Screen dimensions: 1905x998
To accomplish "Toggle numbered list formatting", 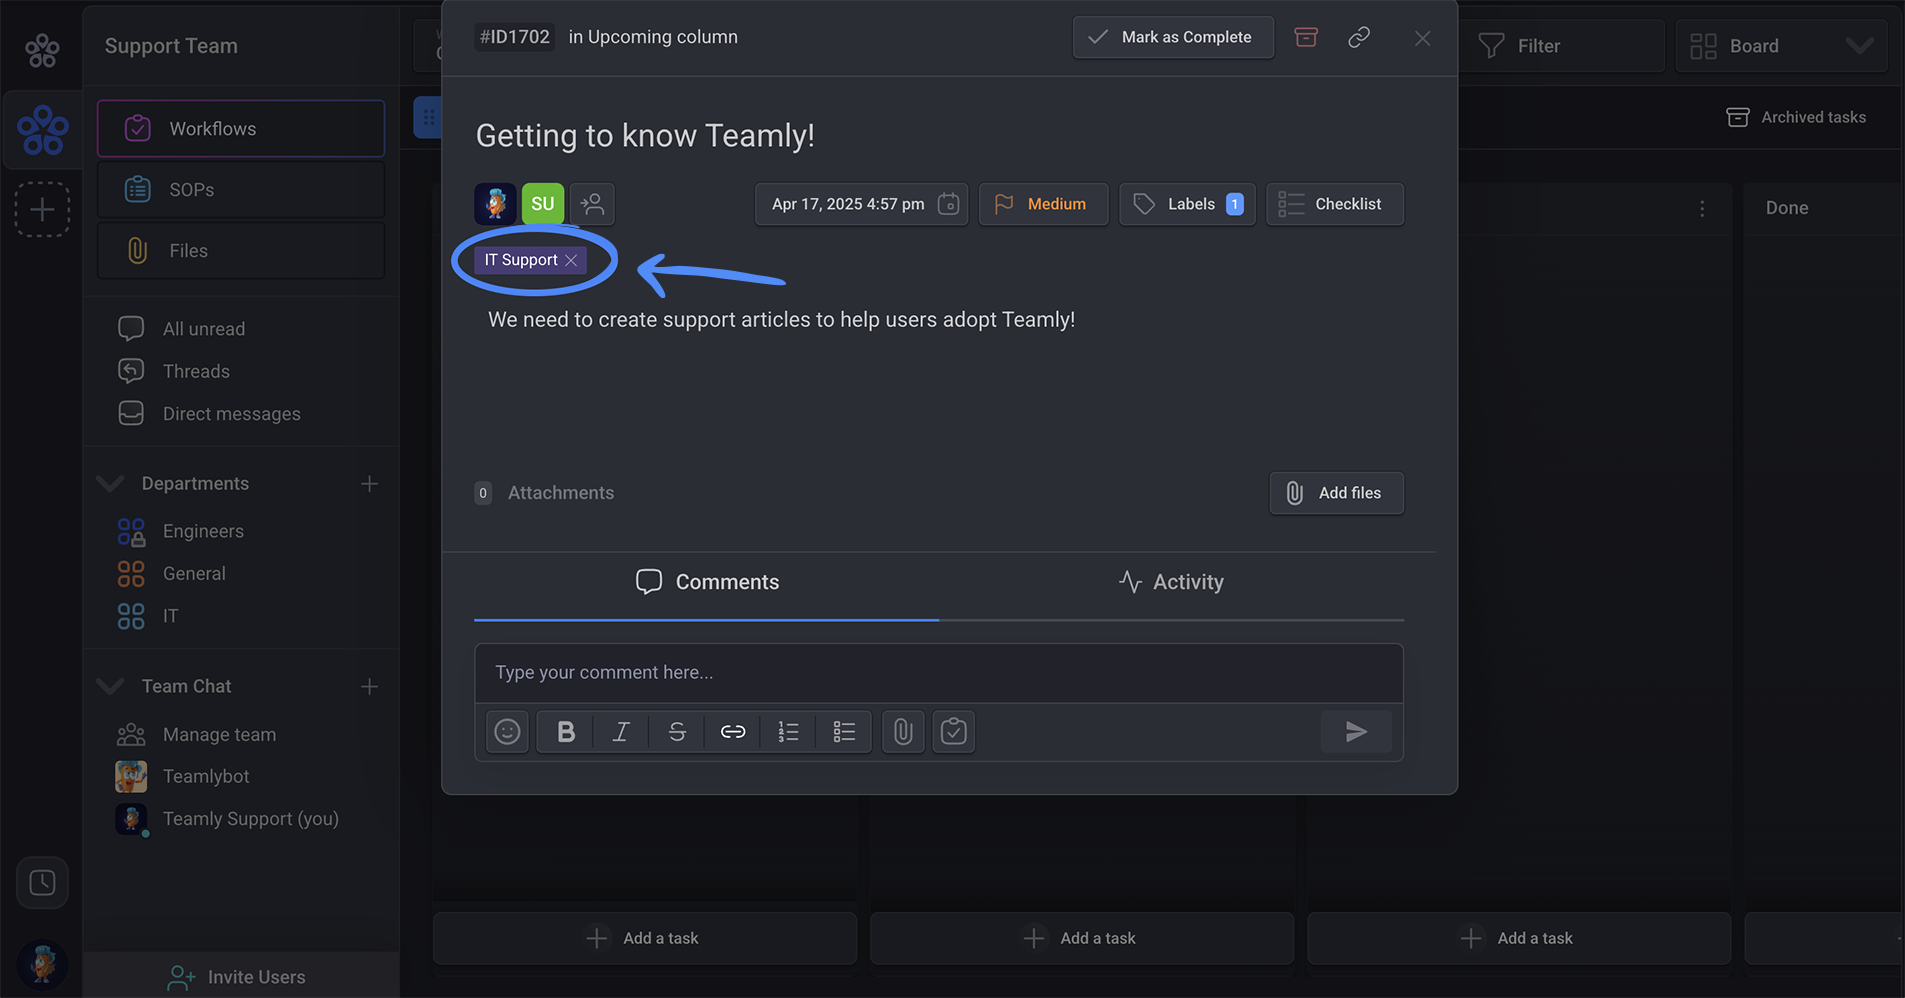I will pyautogui.click(x=788, y=732).
